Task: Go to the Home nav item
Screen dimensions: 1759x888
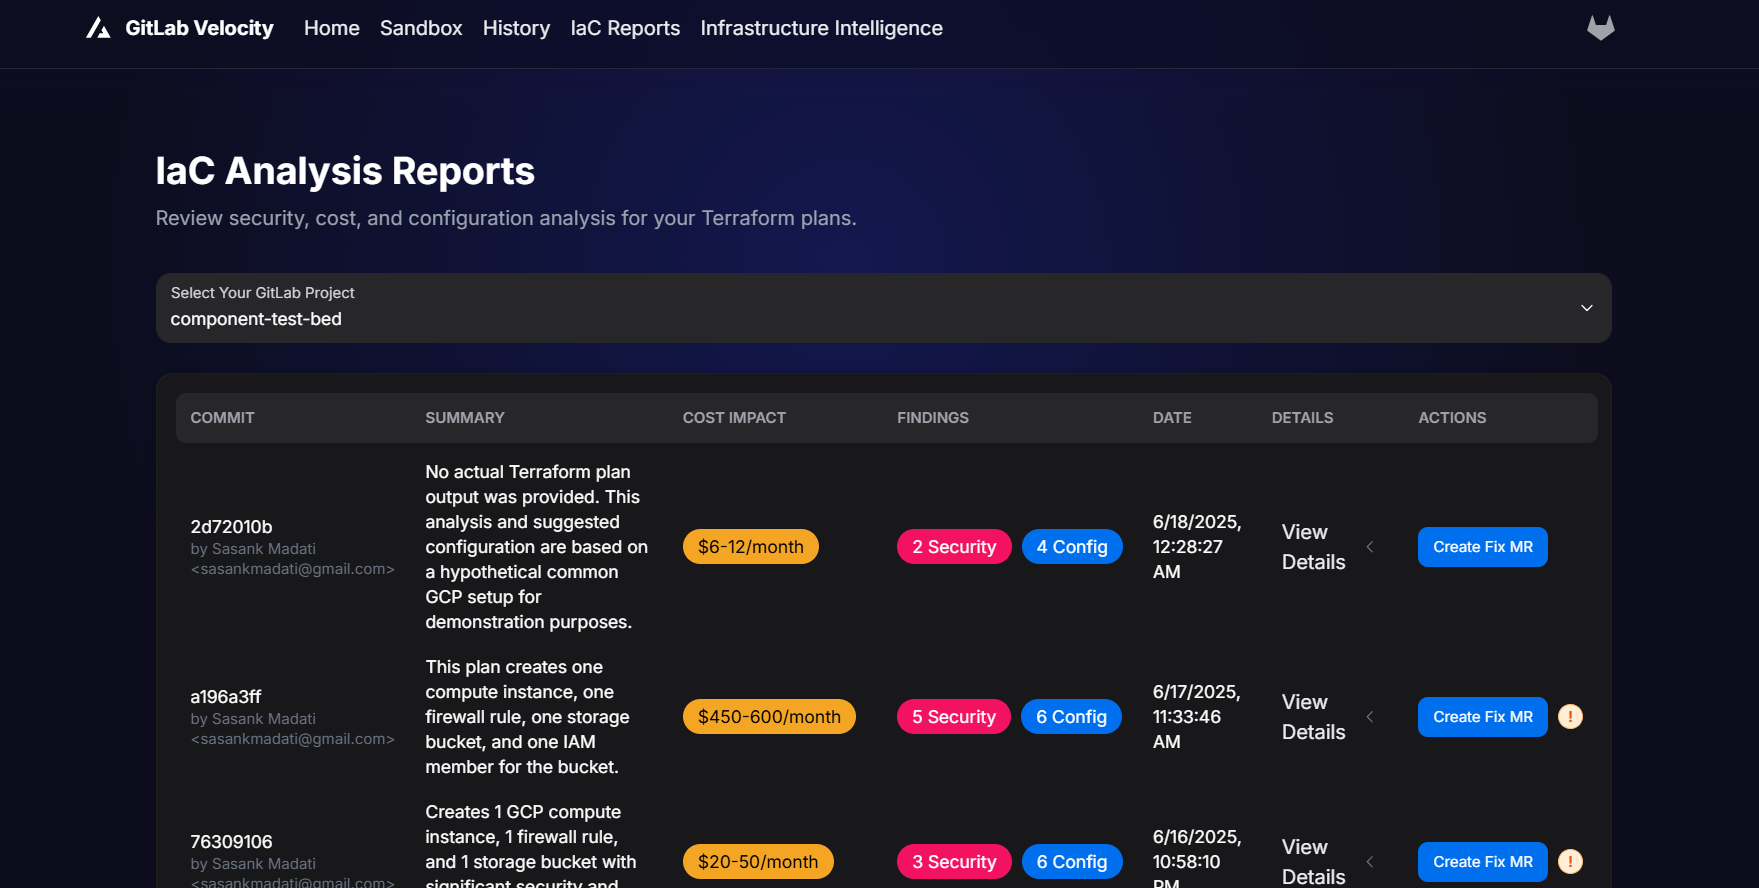Action: coord(331,28)
